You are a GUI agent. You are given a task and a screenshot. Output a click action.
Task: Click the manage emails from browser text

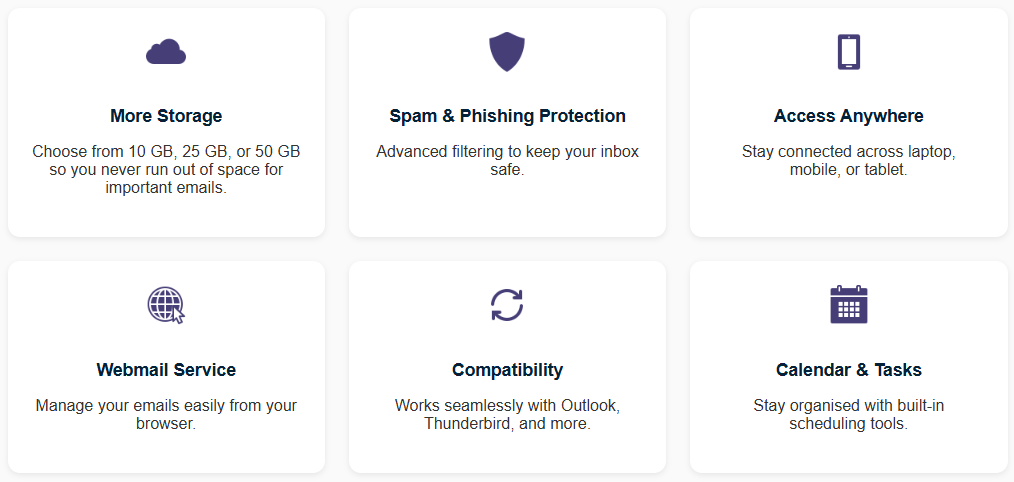[x=166, y=415]
